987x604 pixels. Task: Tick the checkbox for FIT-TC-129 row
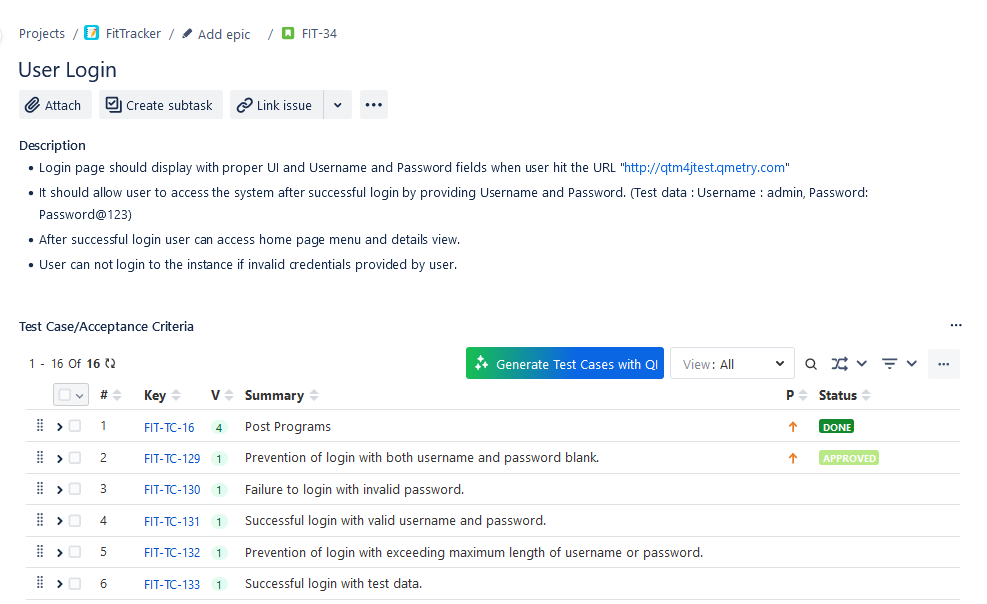[x=75, y=458]
